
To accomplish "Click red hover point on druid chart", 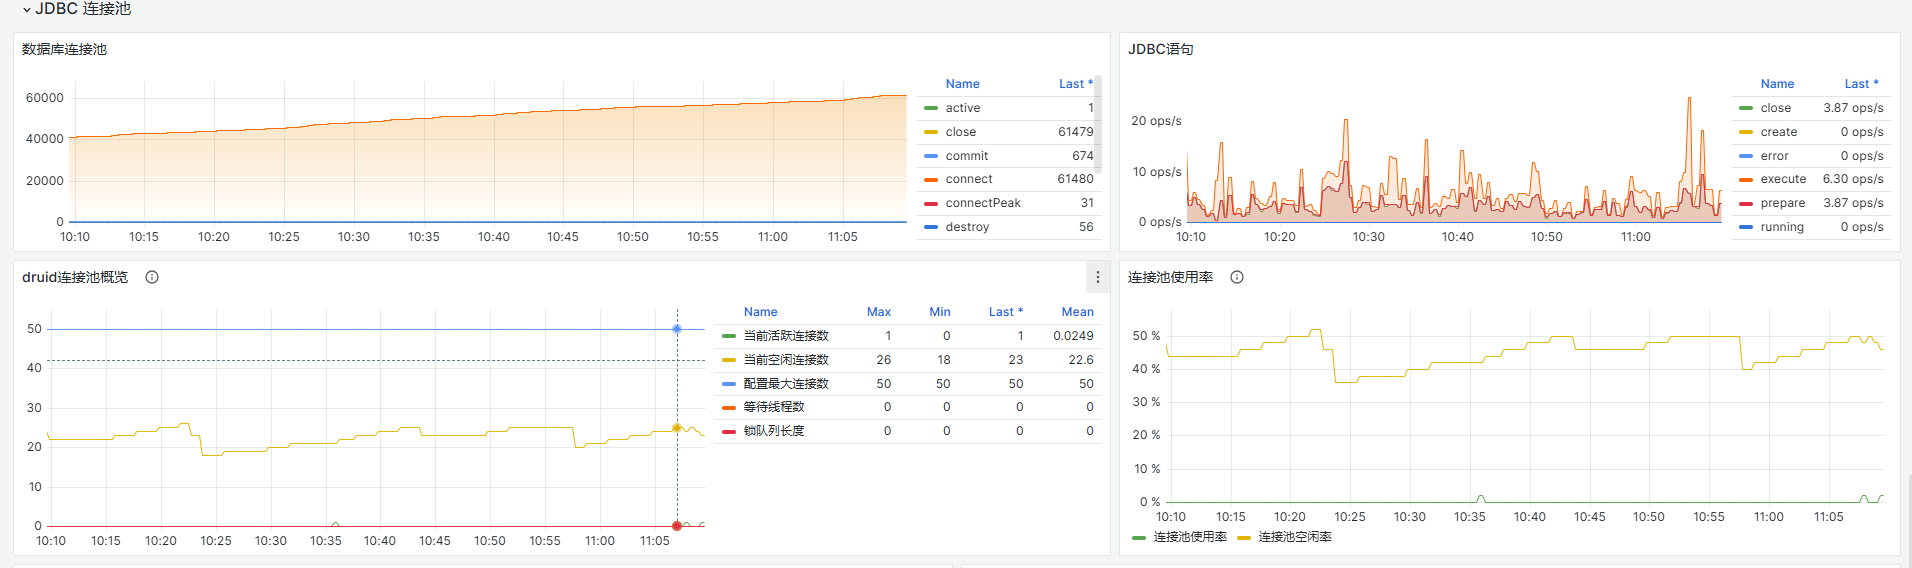I will (677, 526).
